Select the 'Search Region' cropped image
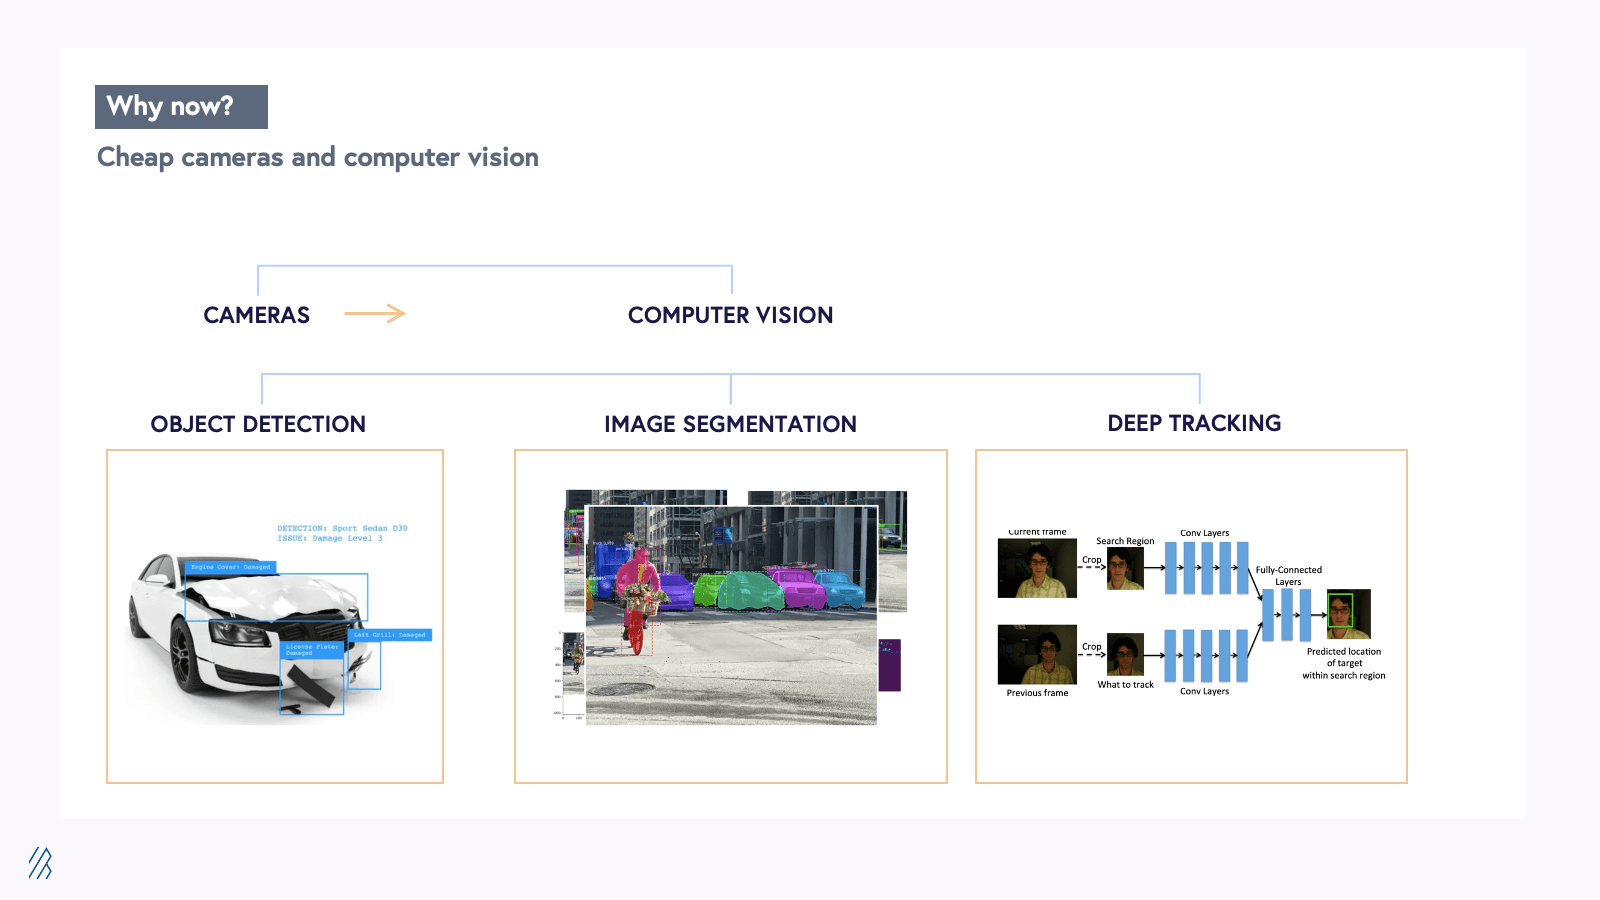The image size is (1600, 900). pos(1125,568)
